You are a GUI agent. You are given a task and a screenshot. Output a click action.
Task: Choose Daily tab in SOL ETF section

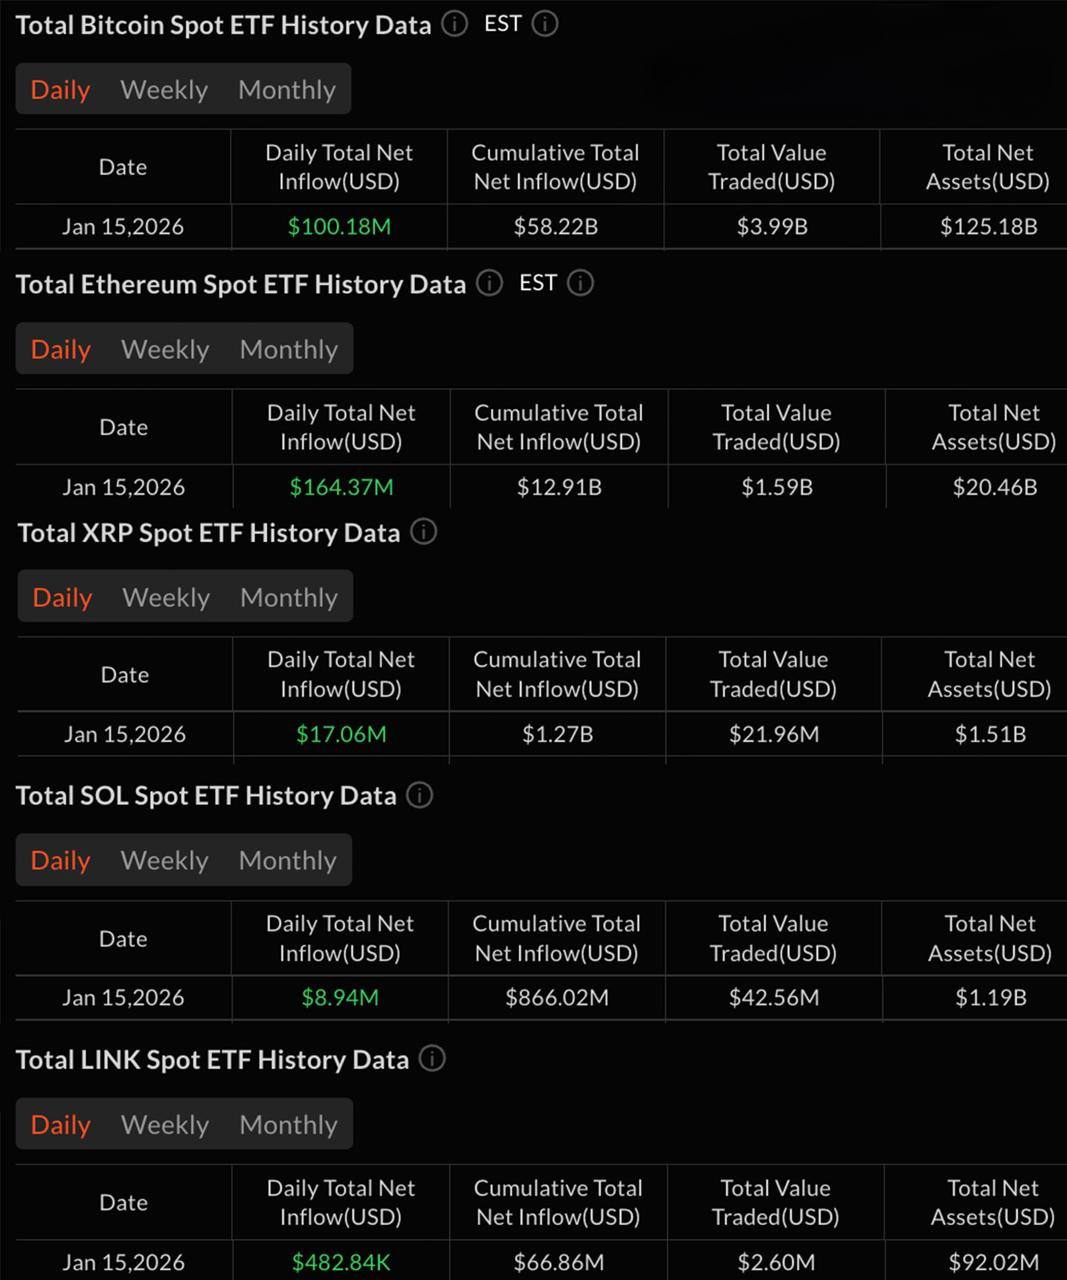[x=61, y=861]
